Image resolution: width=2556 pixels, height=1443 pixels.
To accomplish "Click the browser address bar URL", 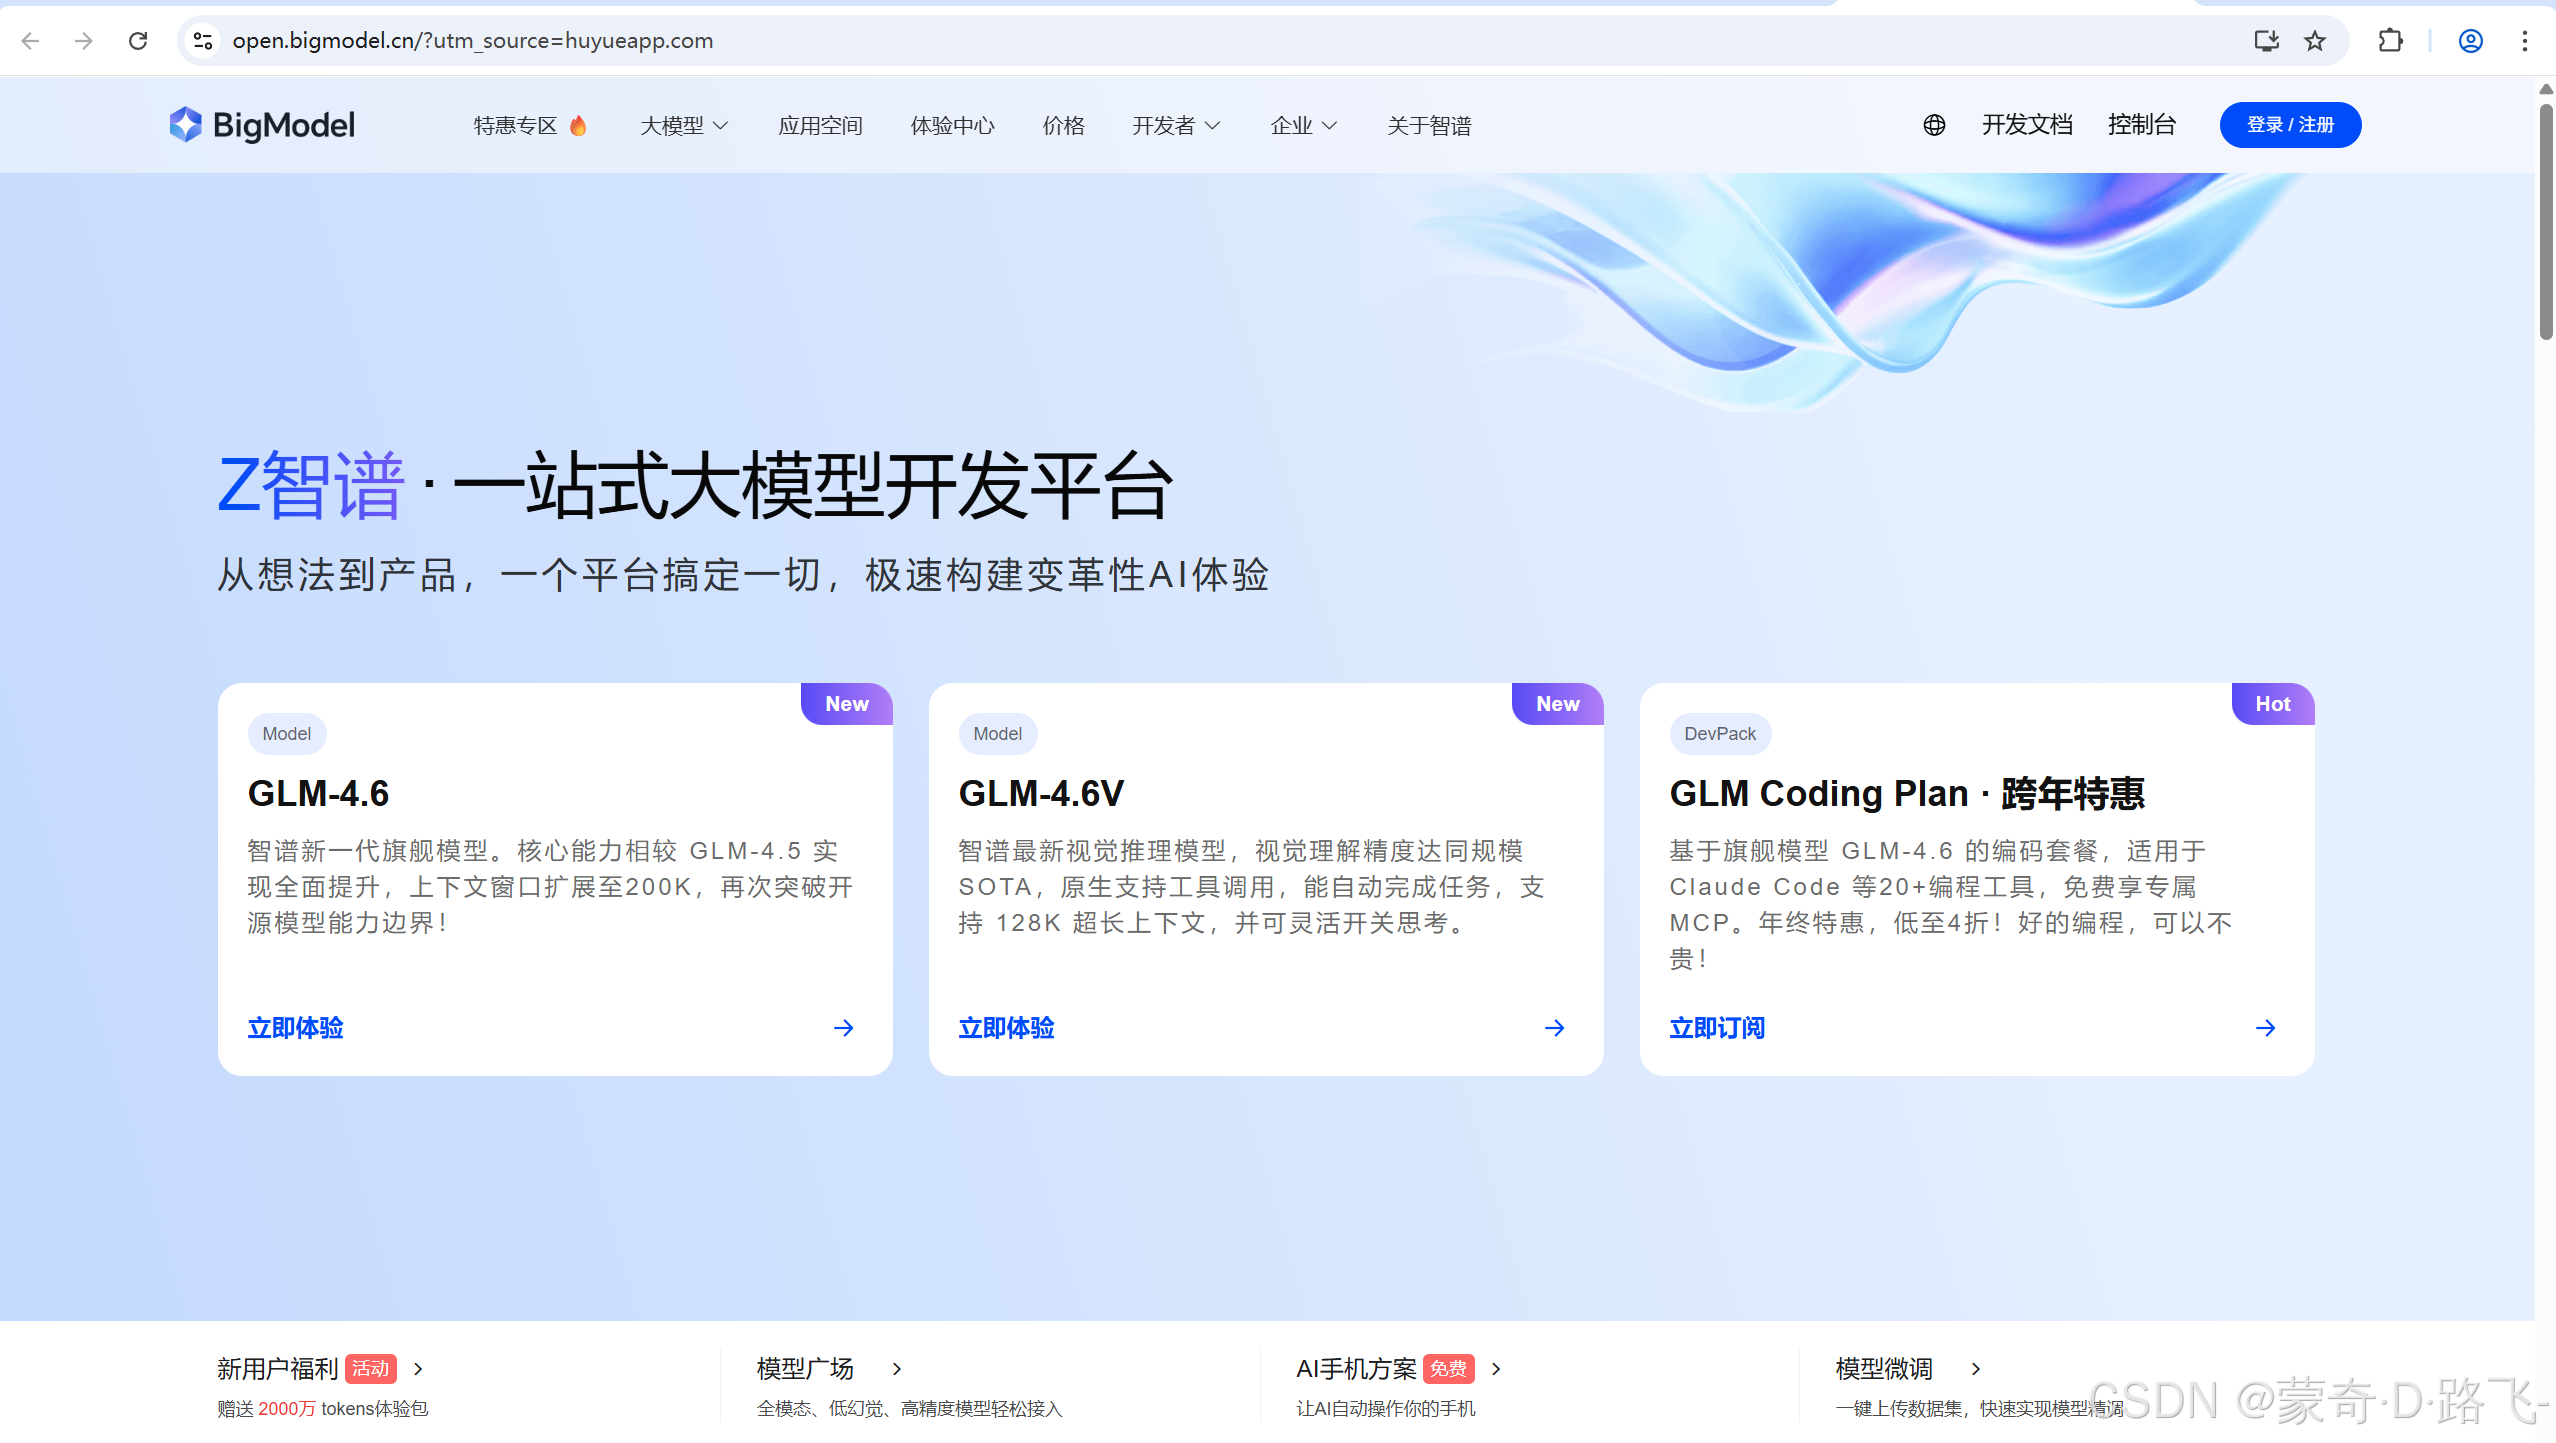I will (x=472, y=41).
